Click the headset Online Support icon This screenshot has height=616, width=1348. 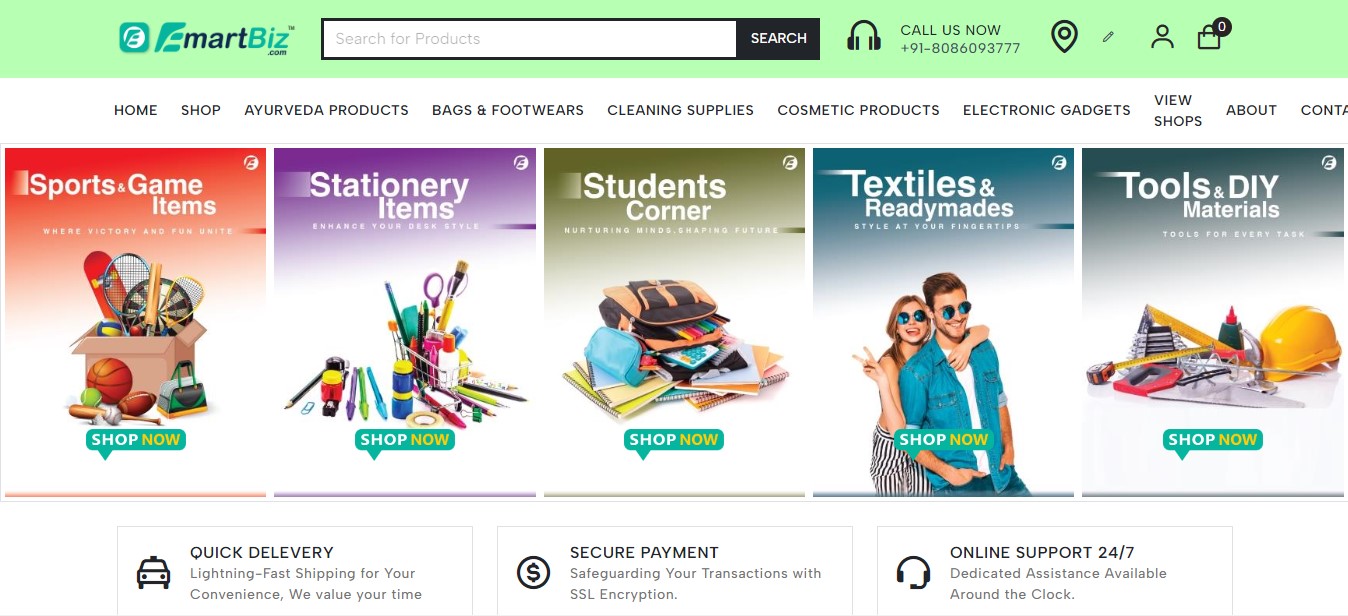[x=913, y=573]
